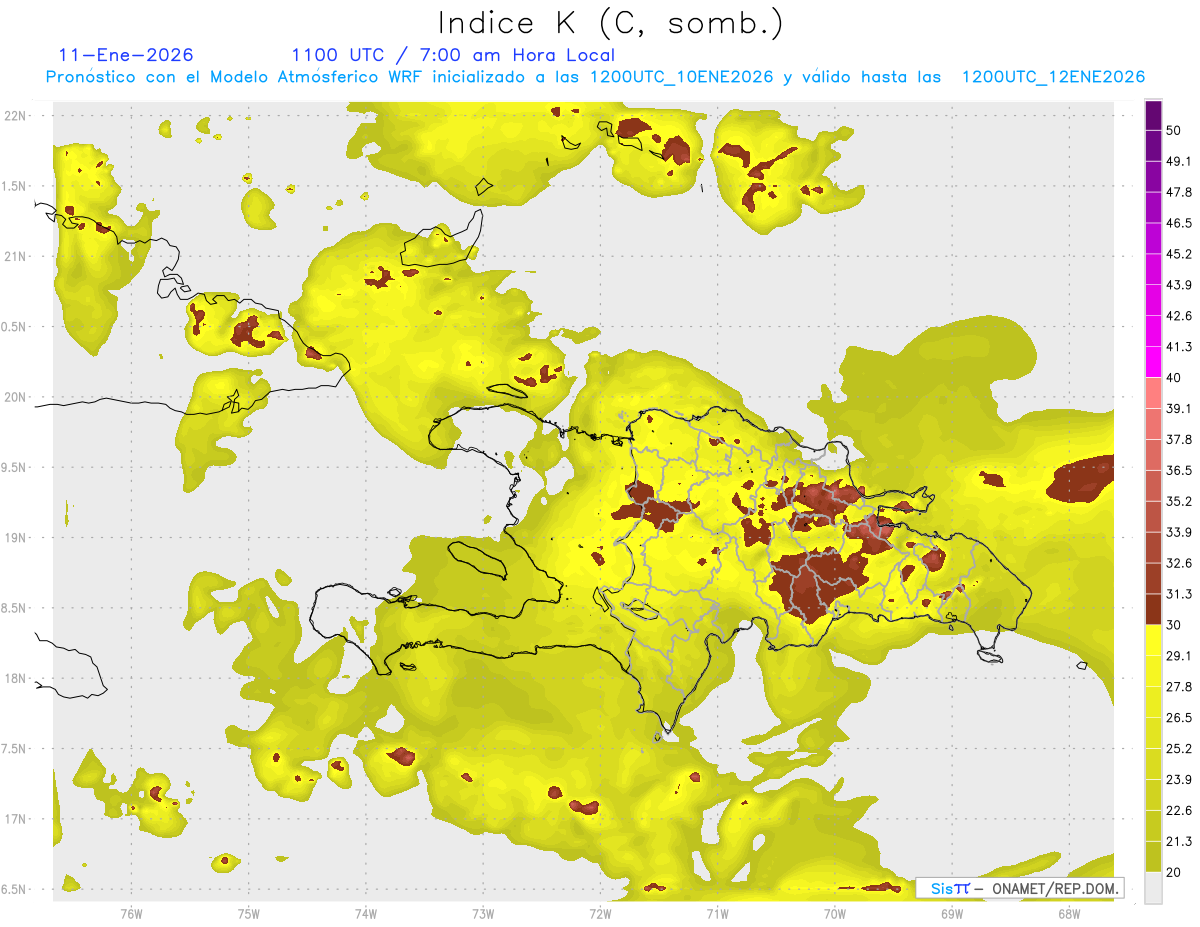This screenshot has height=927, width=1200.
Task: Click the colorbar value '33.9'
Action: (x=1180, y=532)
